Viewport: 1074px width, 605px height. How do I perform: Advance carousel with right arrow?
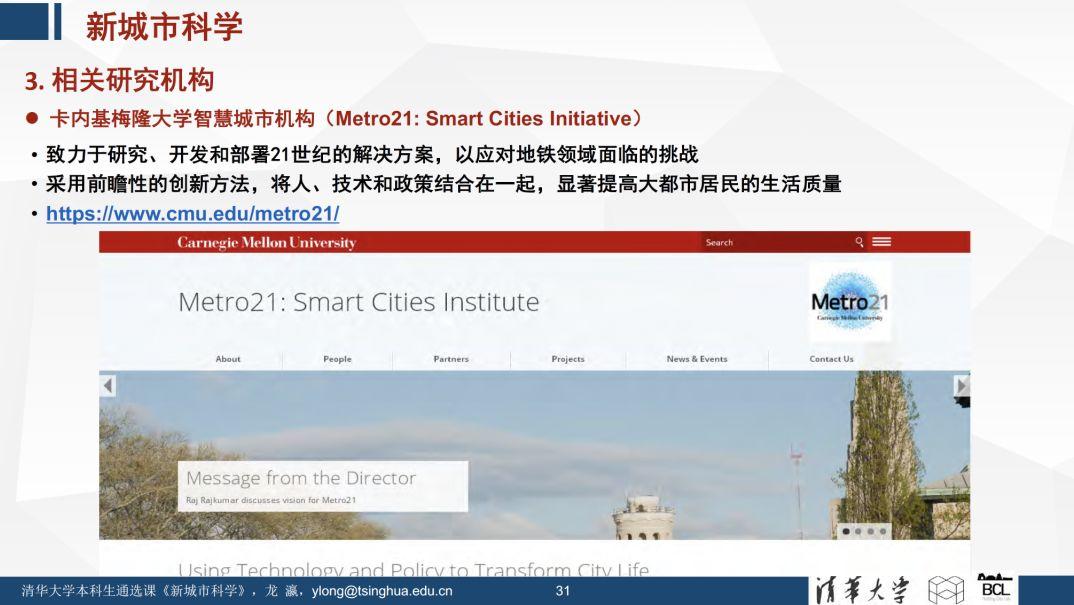click(962, 386)
